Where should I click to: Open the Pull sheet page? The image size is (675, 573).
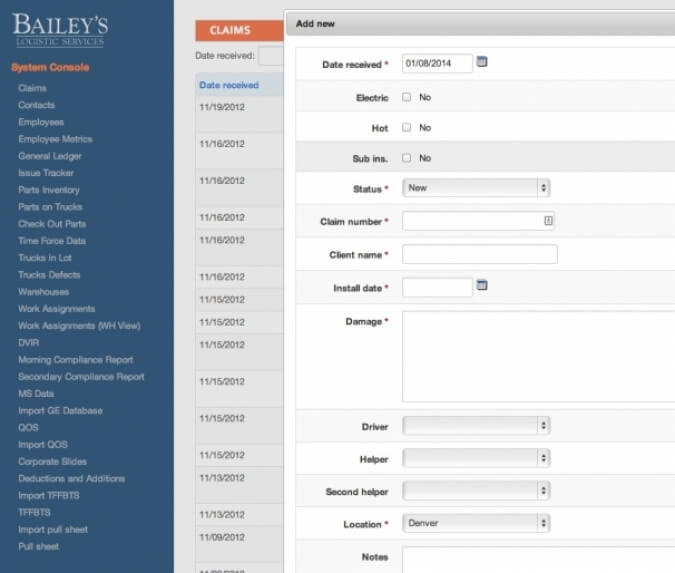click(38, 546)
